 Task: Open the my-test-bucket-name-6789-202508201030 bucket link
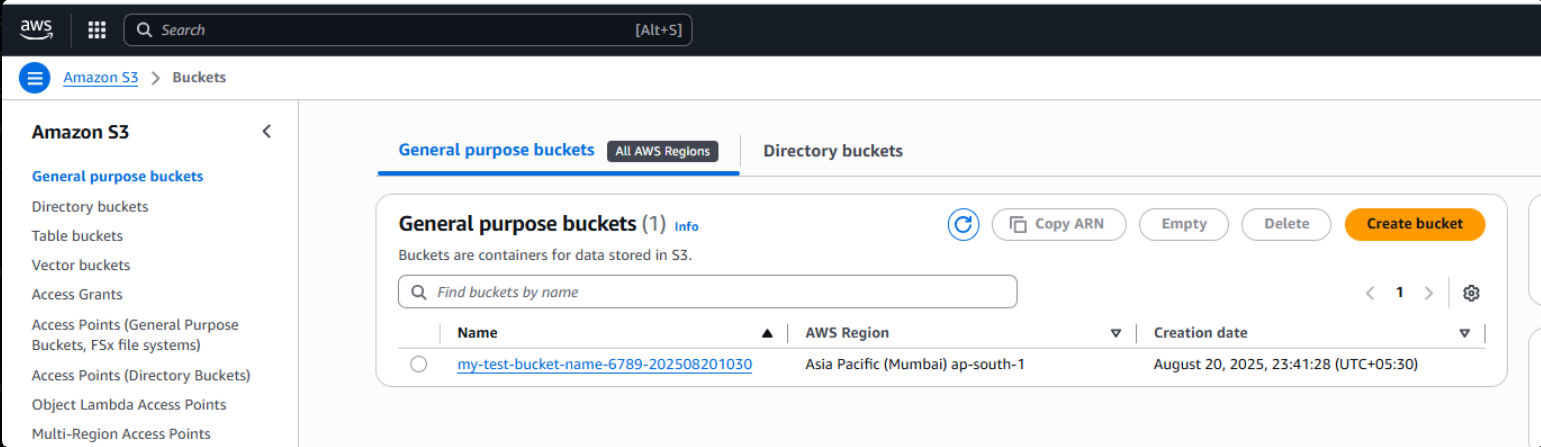604,364
